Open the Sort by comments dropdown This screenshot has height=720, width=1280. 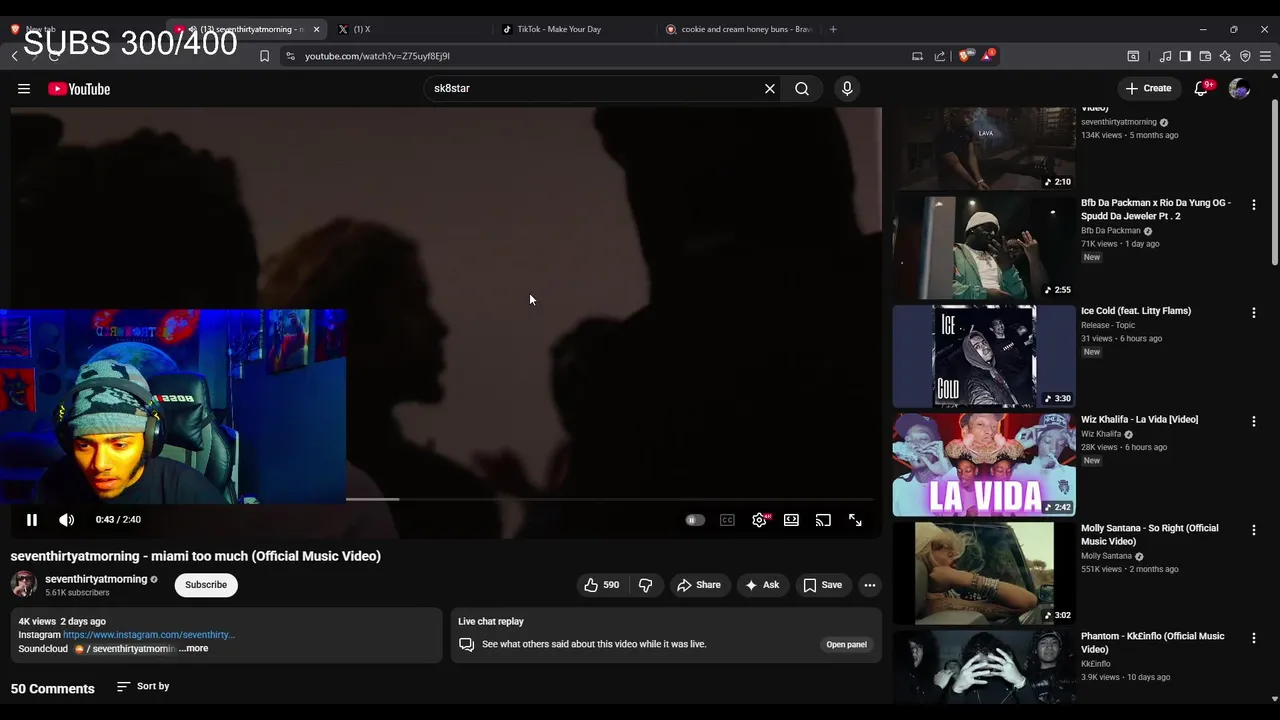coord(143,687)
